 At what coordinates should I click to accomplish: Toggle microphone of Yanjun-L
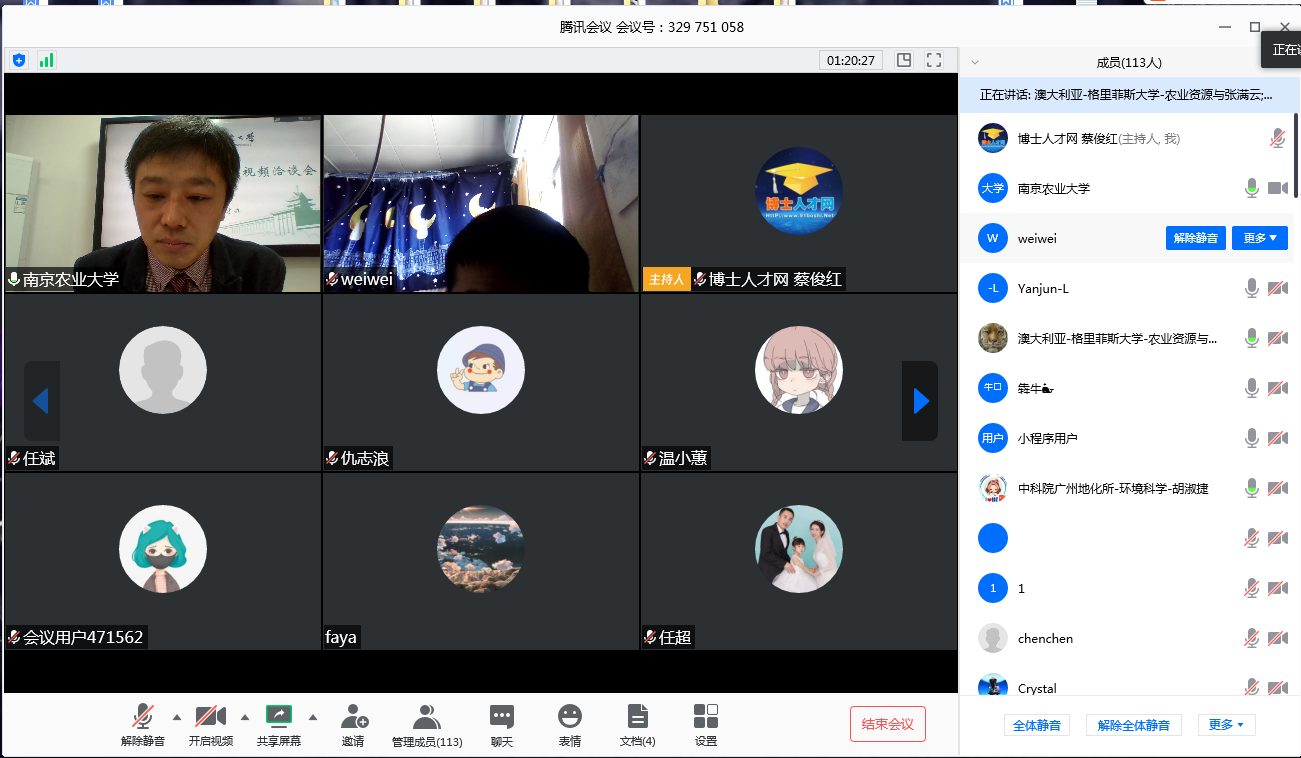1251,288
